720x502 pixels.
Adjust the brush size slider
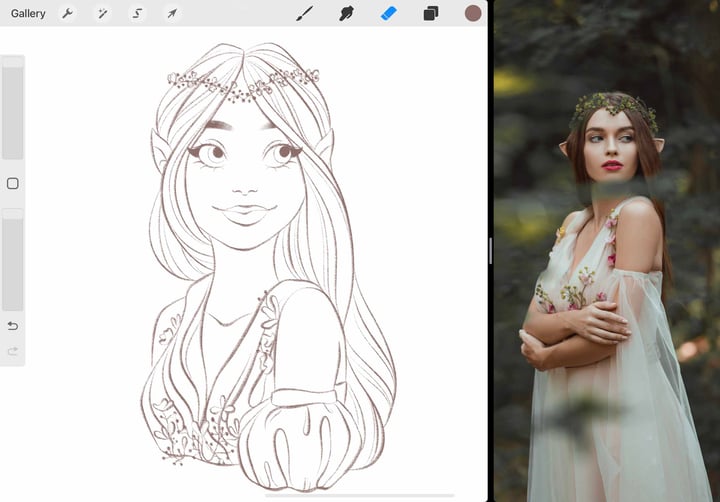click(12, 107)
